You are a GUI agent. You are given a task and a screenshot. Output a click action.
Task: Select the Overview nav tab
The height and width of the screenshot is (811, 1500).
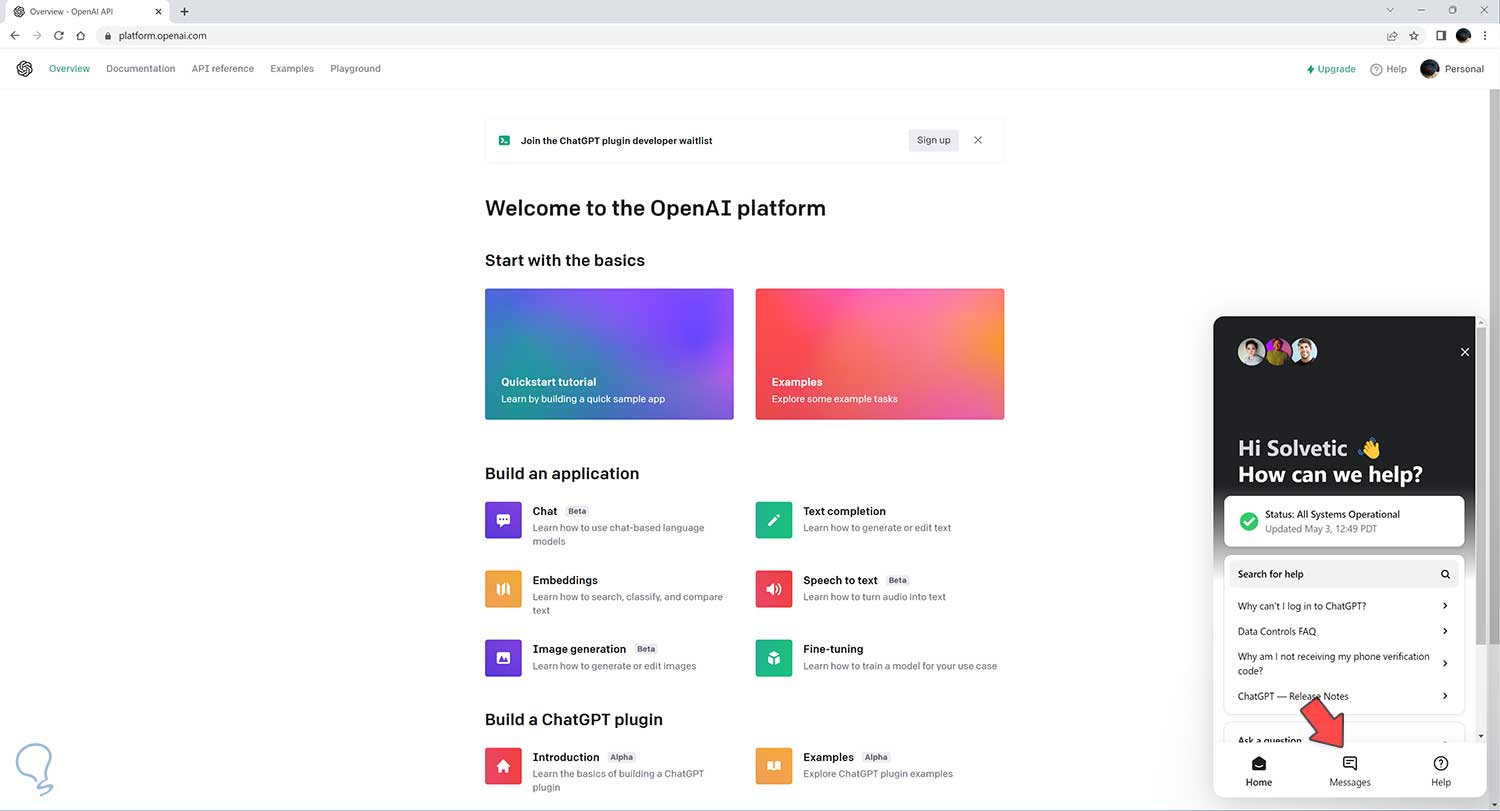click(69, 69)
